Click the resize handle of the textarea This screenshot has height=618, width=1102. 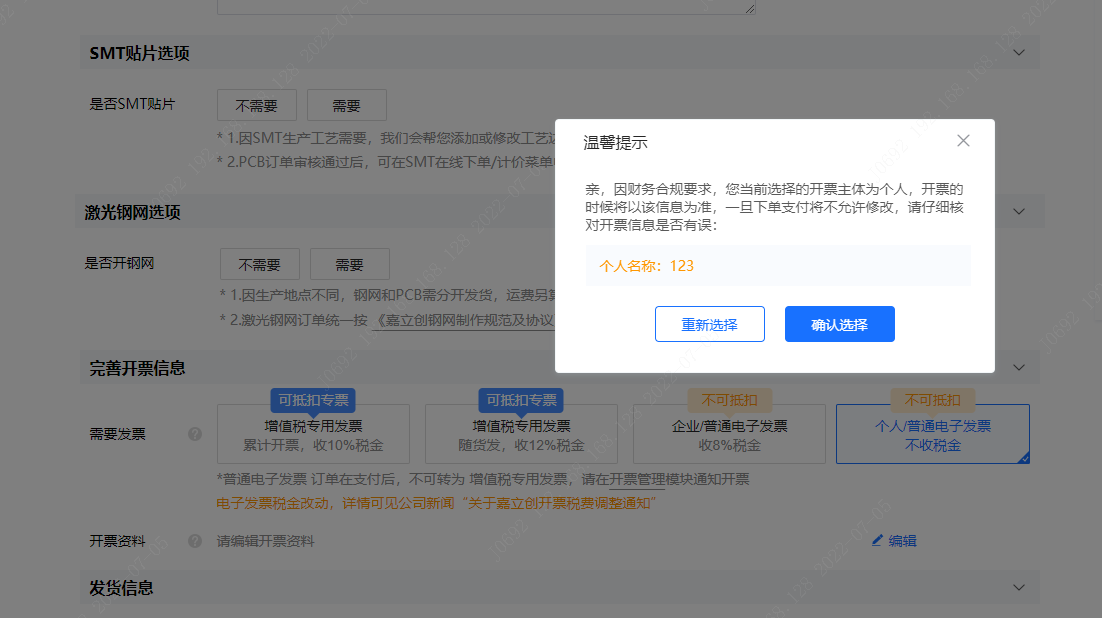tap(750, 8)
